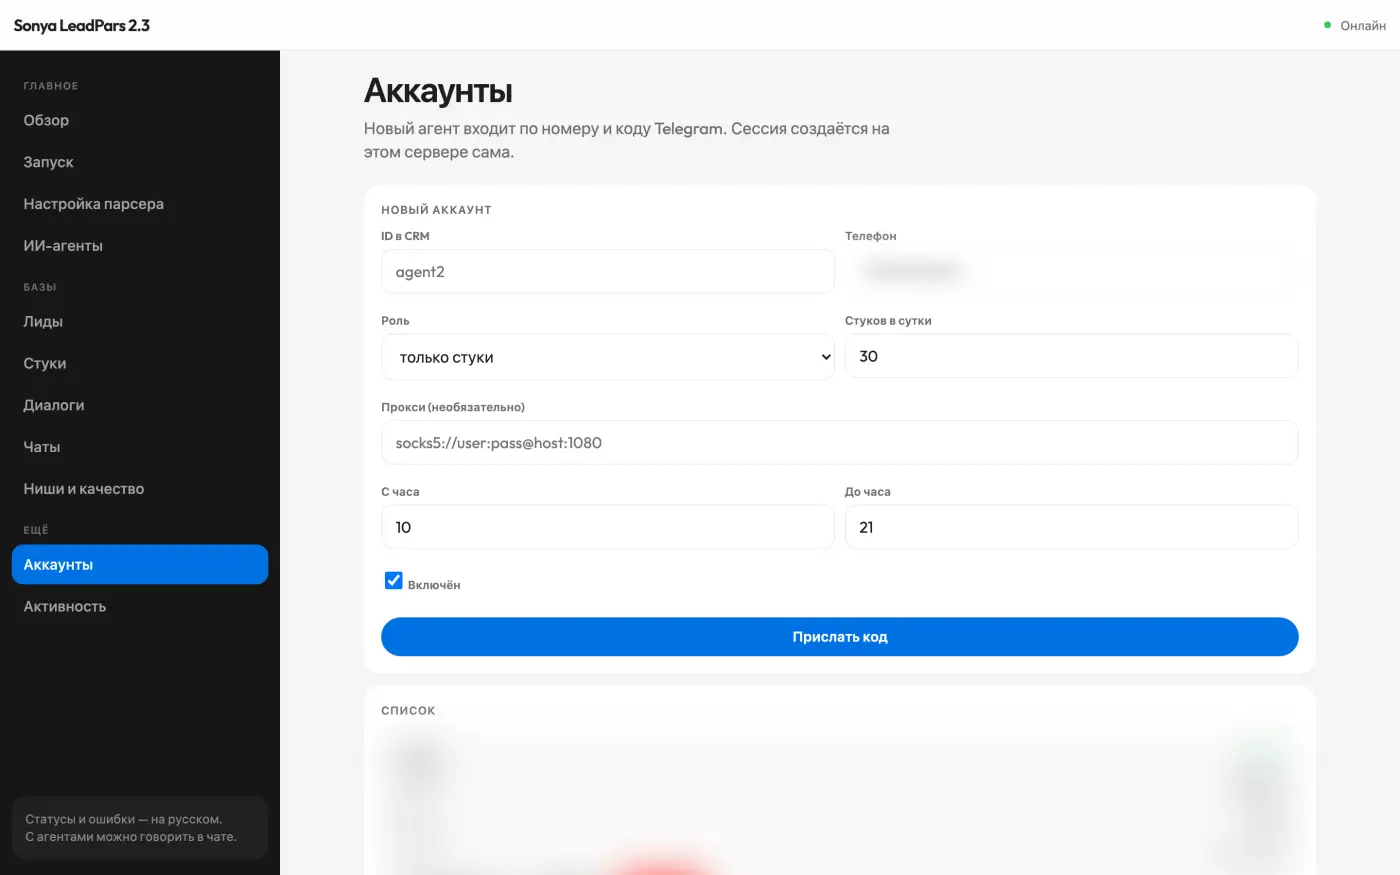Toggle the Включён checkbox
Screen dimensions: 1400x875
[x=394, y=581]
